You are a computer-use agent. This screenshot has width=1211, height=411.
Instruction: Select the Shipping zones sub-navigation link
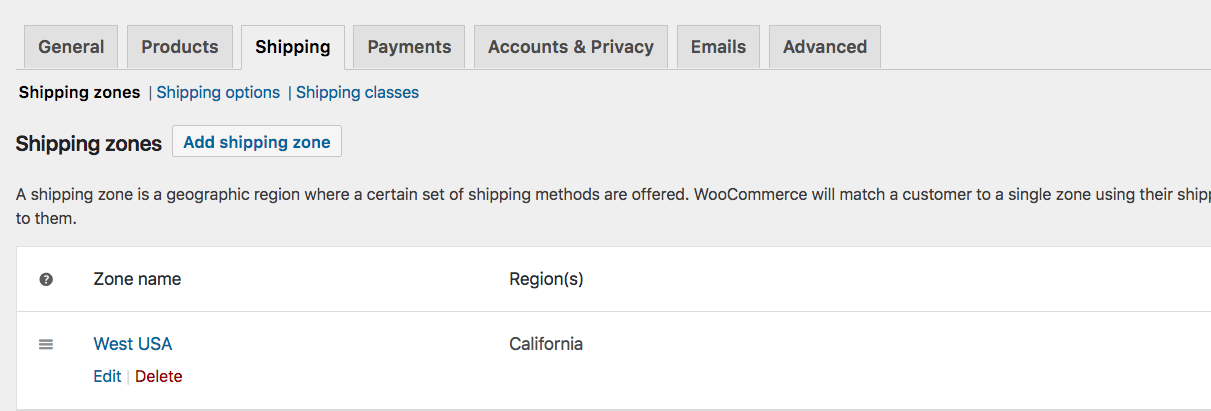(x=80, y=93)
